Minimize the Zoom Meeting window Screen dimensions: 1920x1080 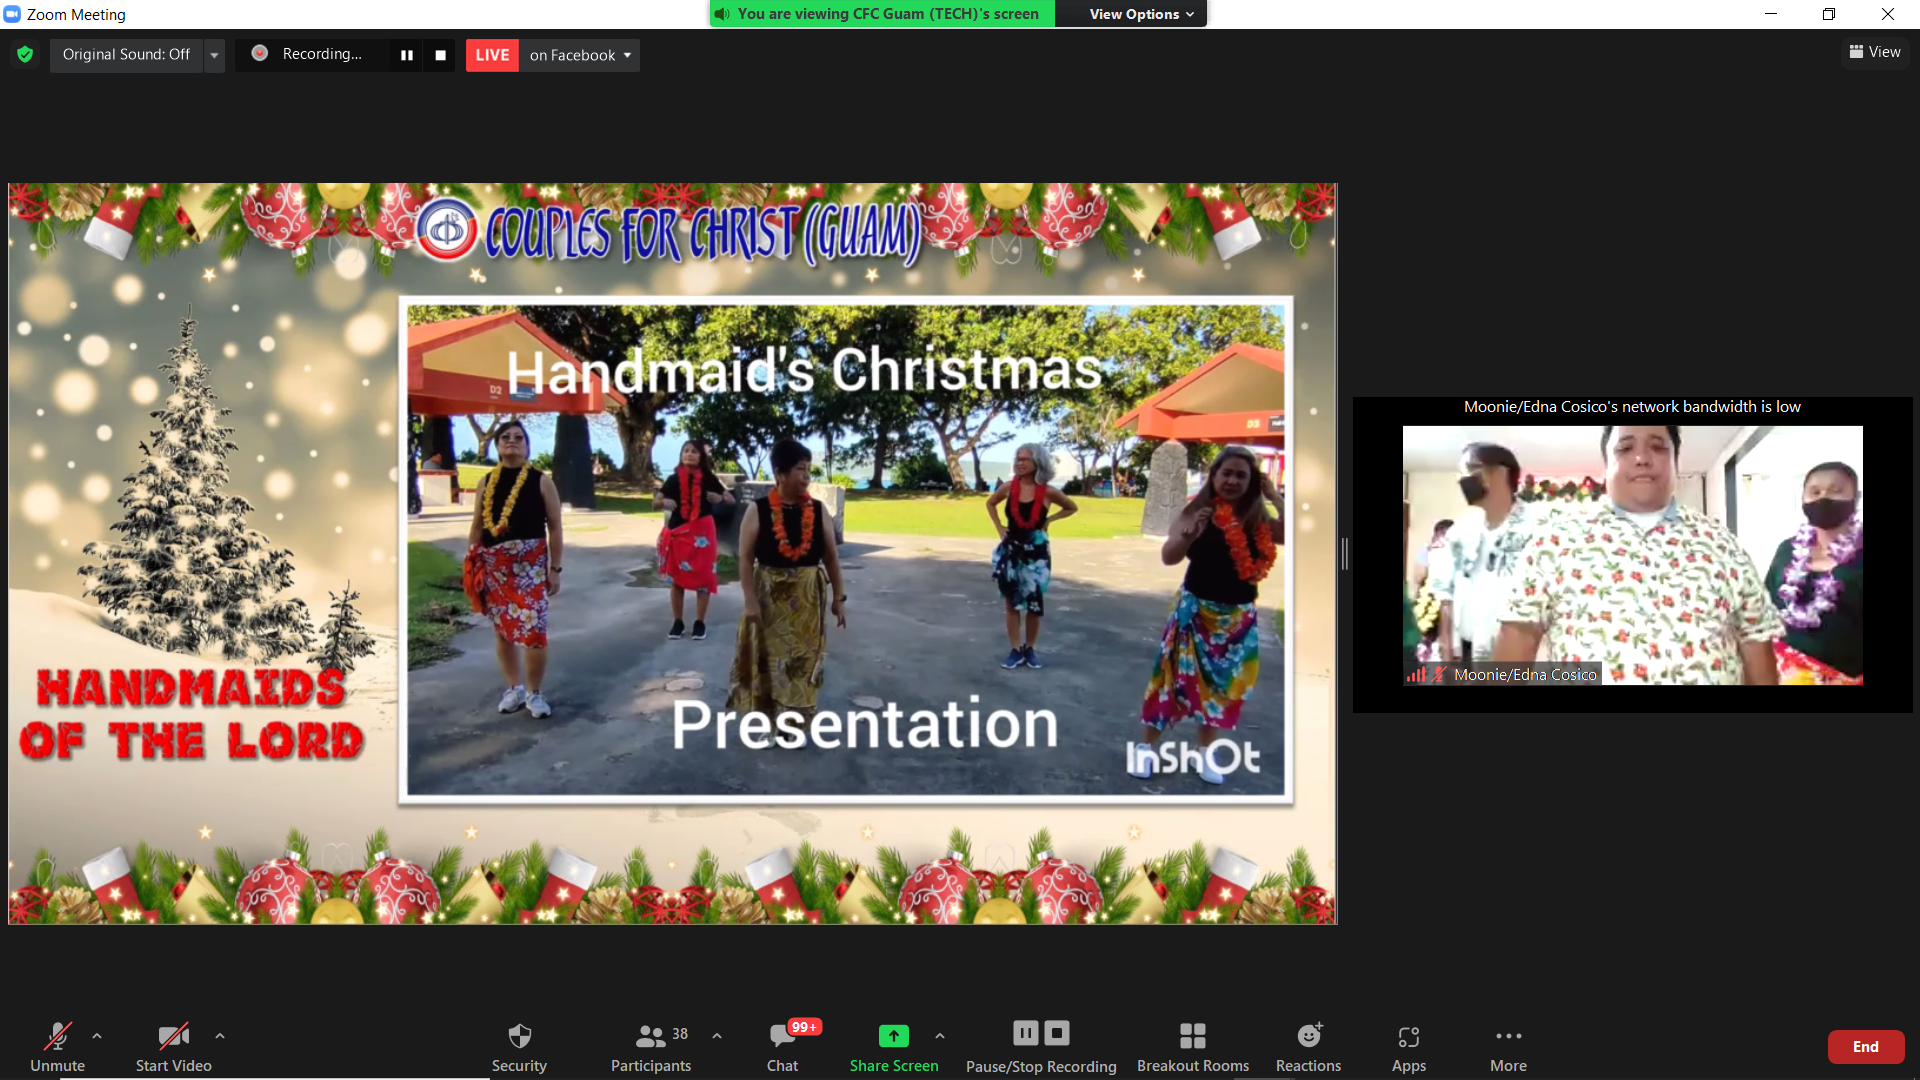1771,14
